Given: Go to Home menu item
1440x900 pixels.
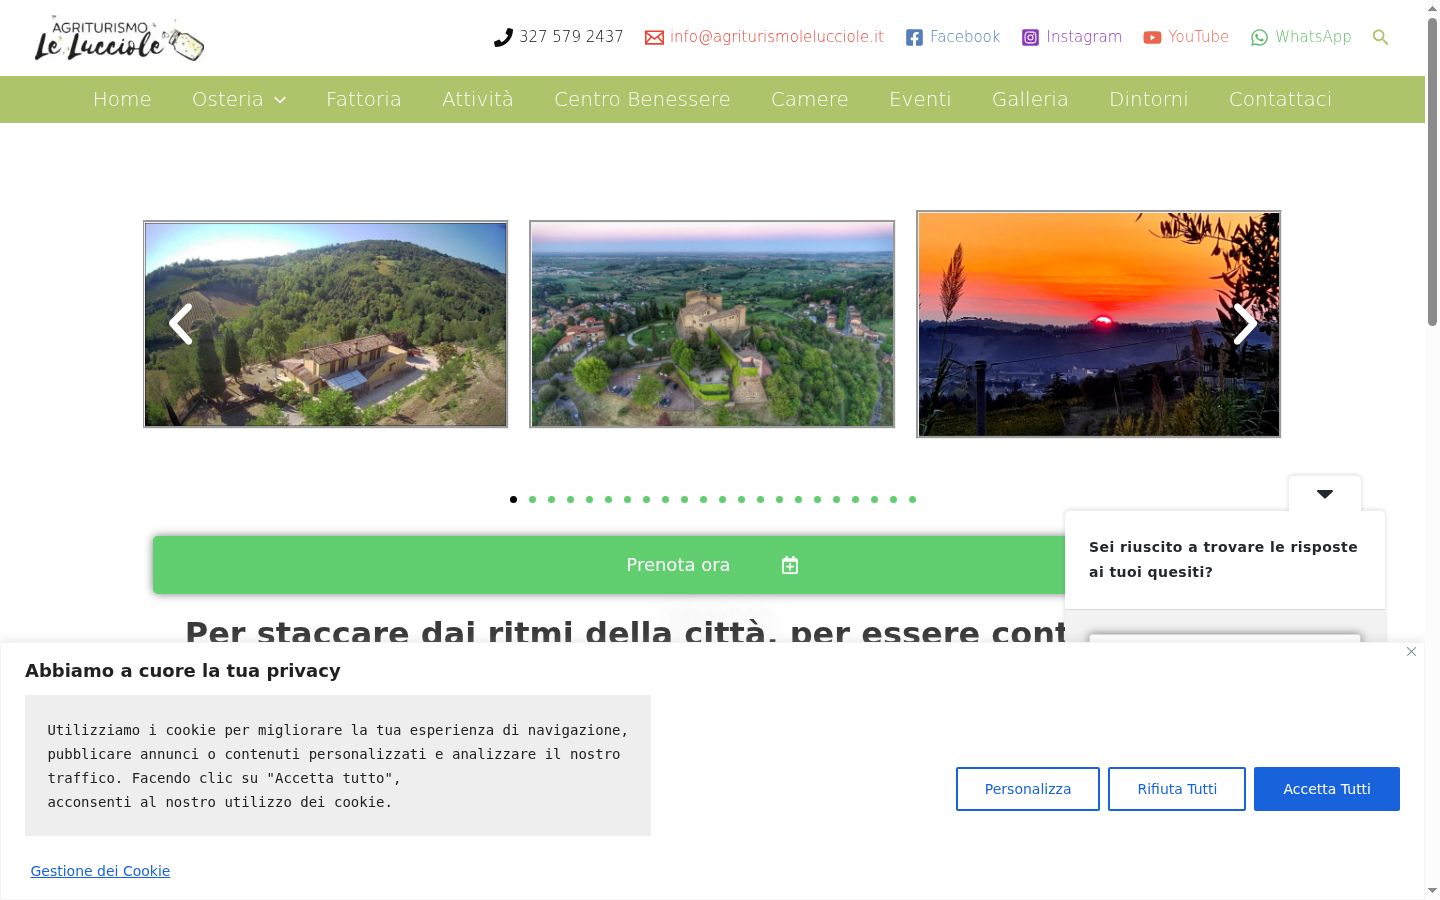Looking at the screenshot, I should pos(122,99).
